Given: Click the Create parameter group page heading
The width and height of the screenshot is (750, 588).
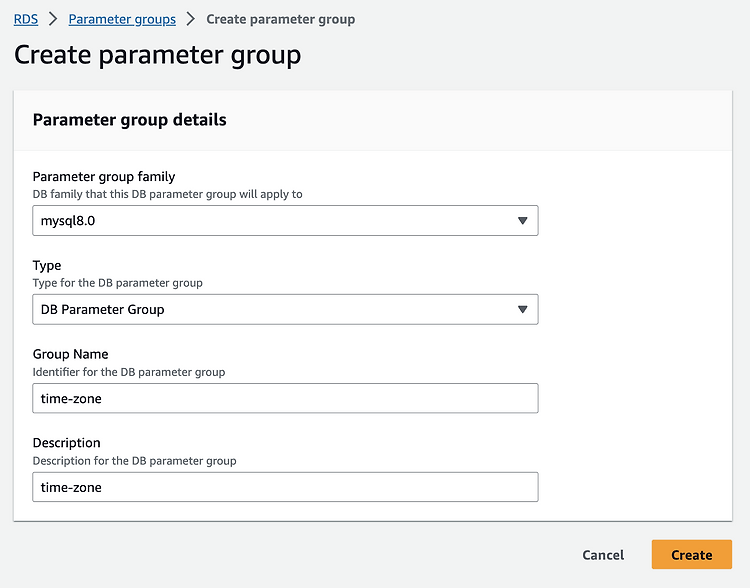Looking at the screenshot, I should (x=157, y=55).
